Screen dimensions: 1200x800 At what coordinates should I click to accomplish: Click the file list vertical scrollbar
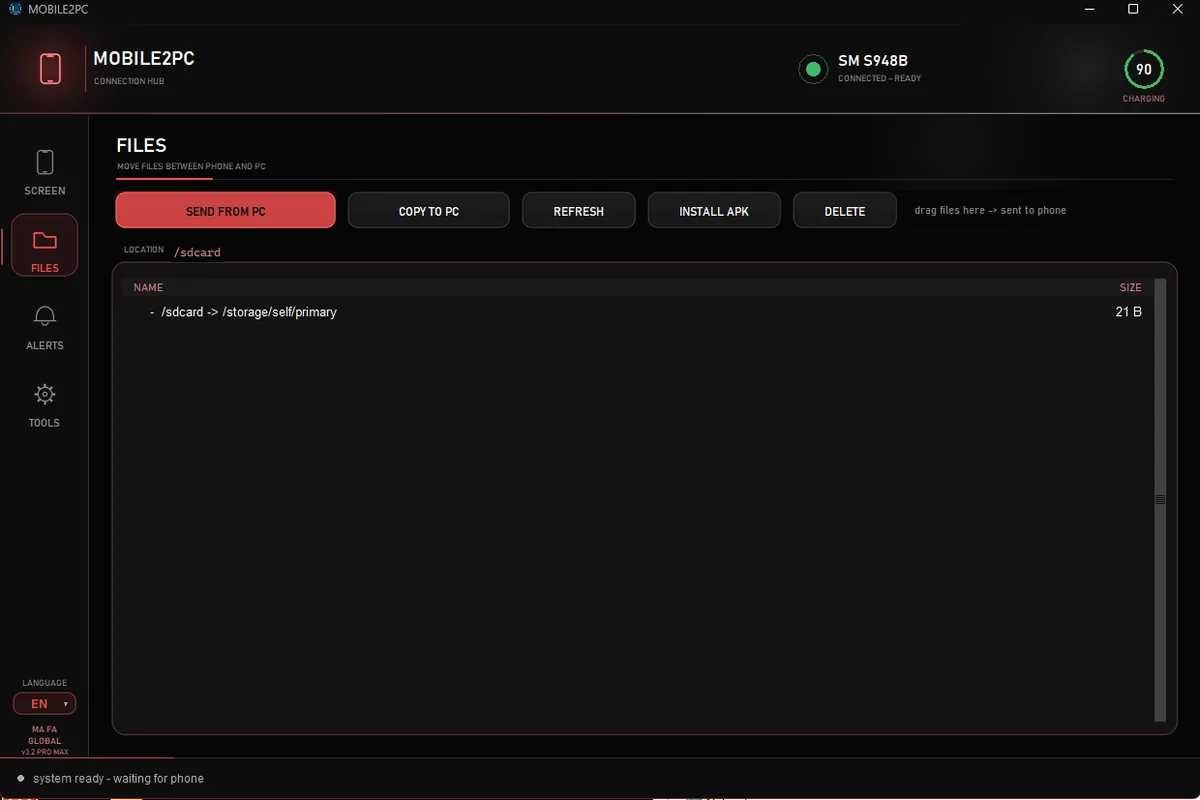click(1160, 500)
